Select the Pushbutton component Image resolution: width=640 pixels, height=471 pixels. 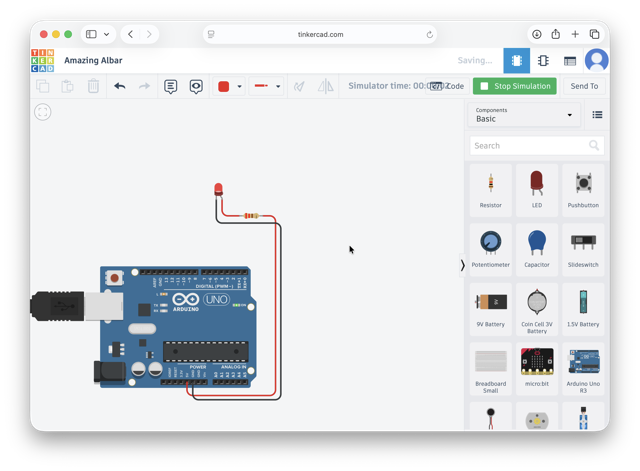pos(583,190)
